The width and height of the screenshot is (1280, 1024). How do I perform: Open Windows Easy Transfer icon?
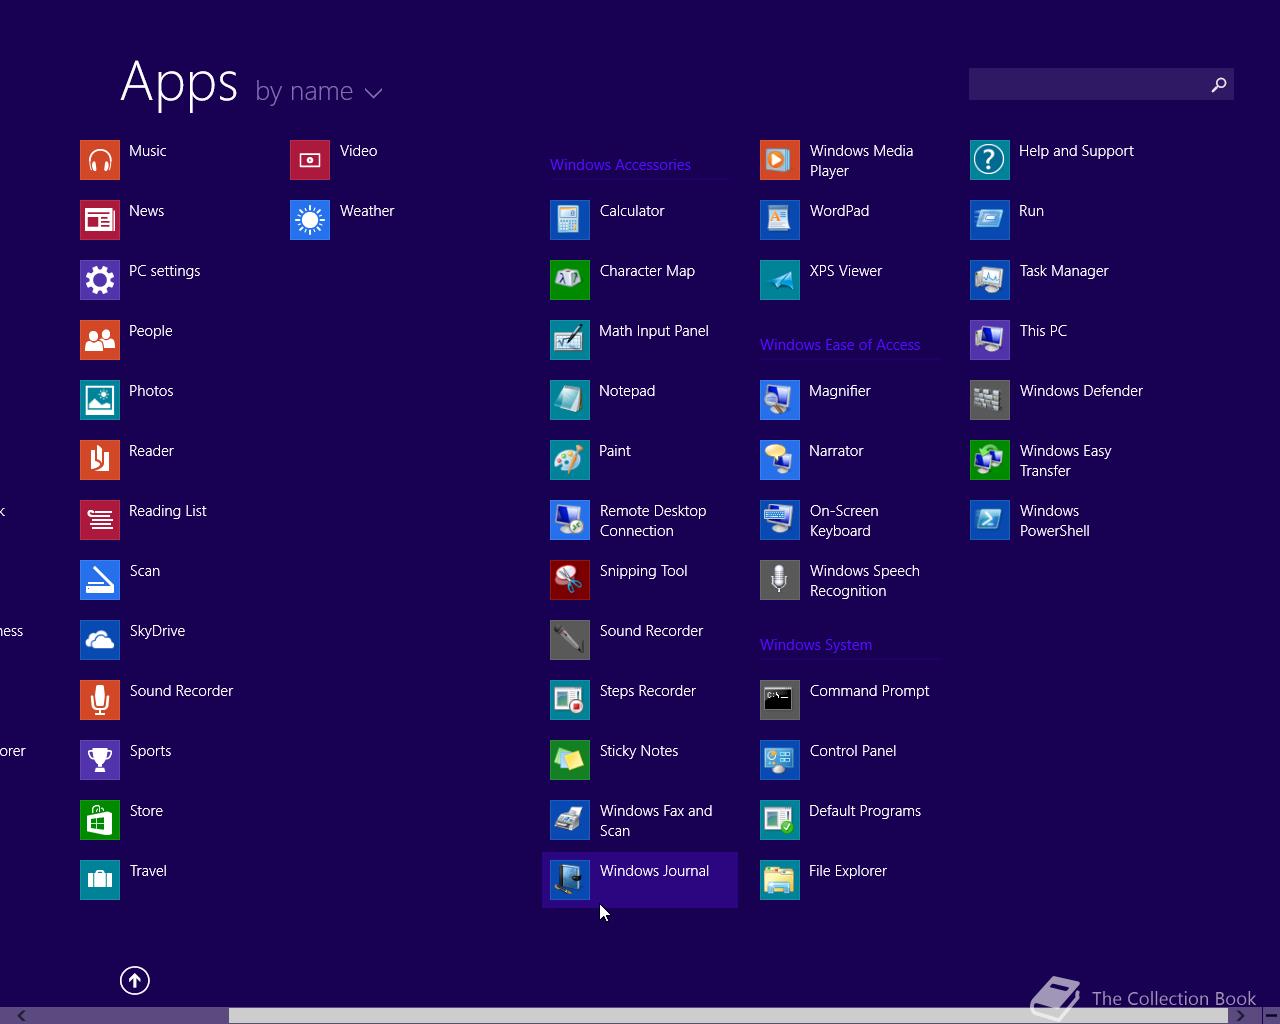click(x=990, y=460)
